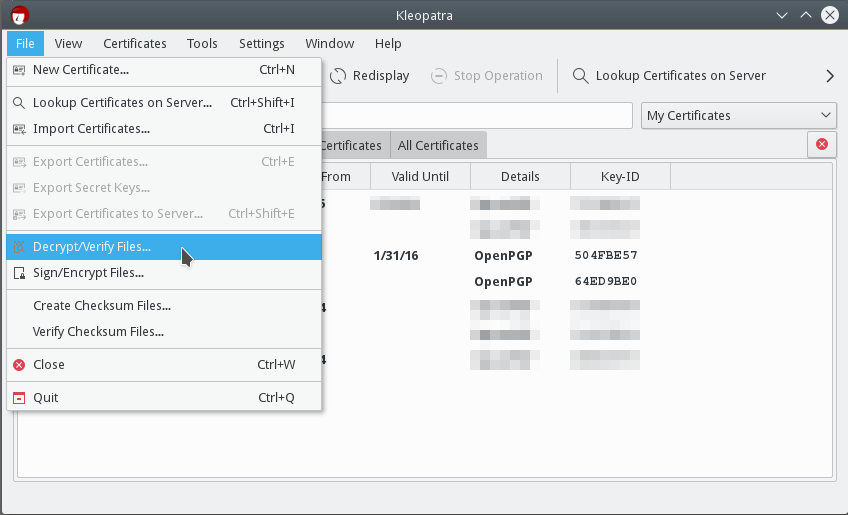848x515 pixels.
Task: Click the red Close menu icon
Action: [19, 365]
